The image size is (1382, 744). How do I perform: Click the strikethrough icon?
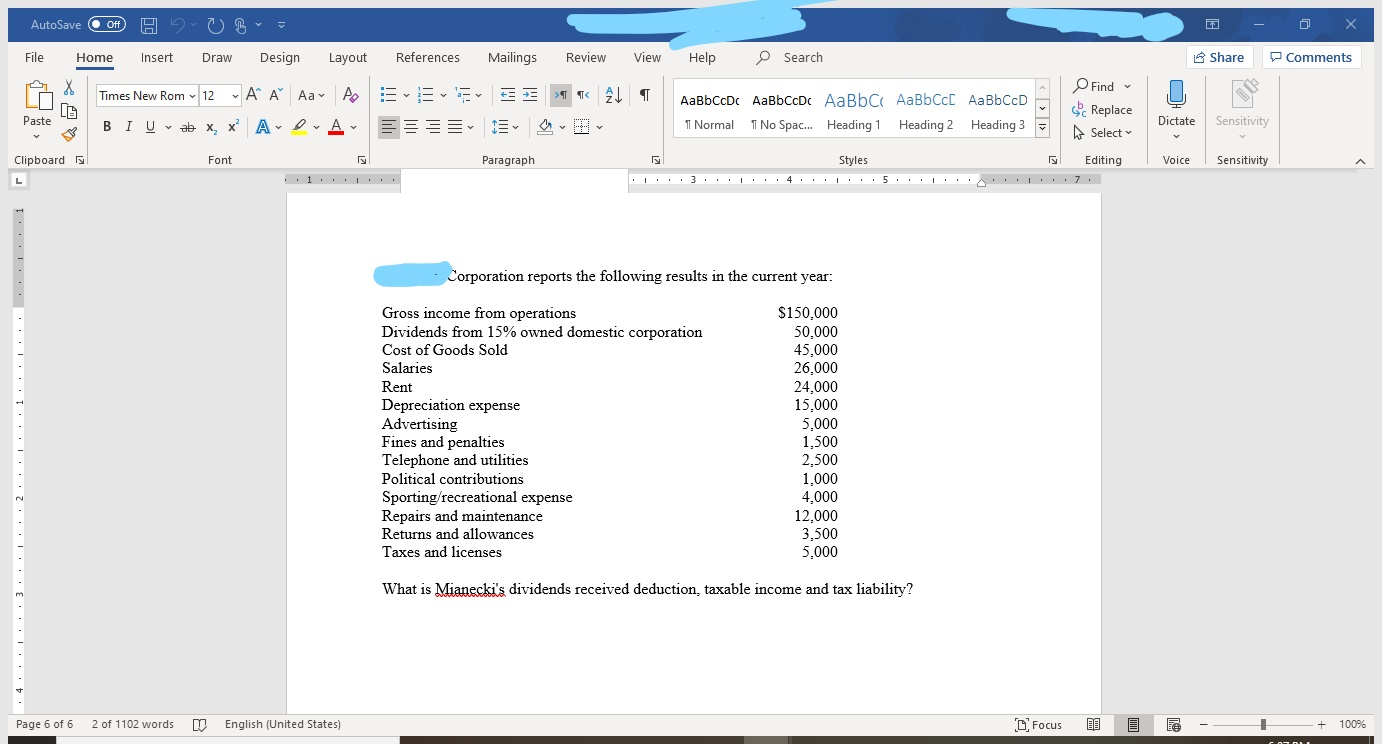pyautogui.click(x=187, y=126)
